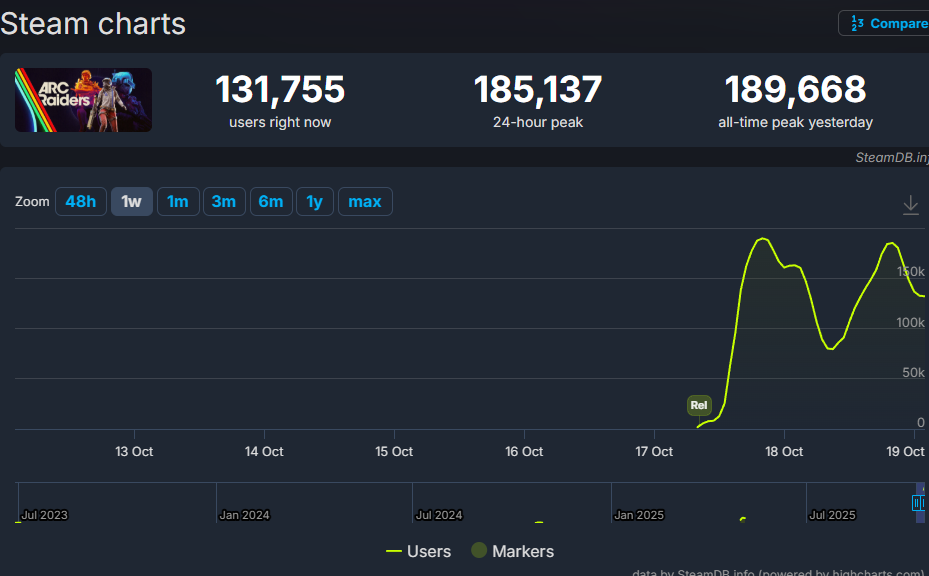Click the Rel release marker on chart

click(x=699, y=405)
